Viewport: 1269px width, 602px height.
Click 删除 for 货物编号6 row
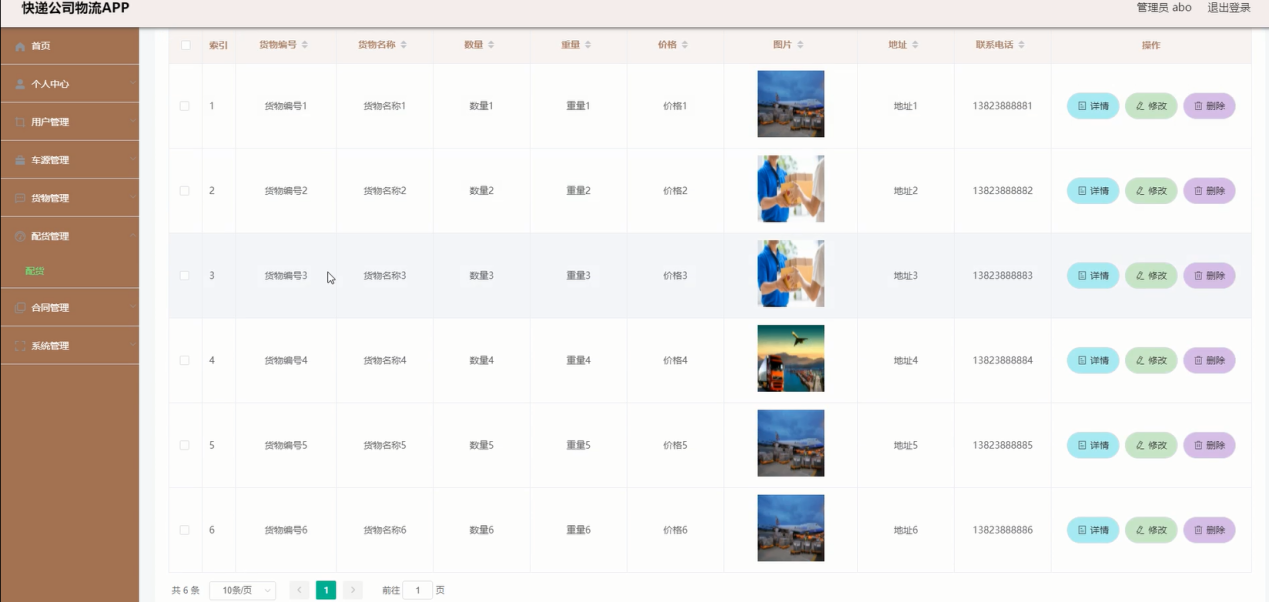[x=1209, y=530]
